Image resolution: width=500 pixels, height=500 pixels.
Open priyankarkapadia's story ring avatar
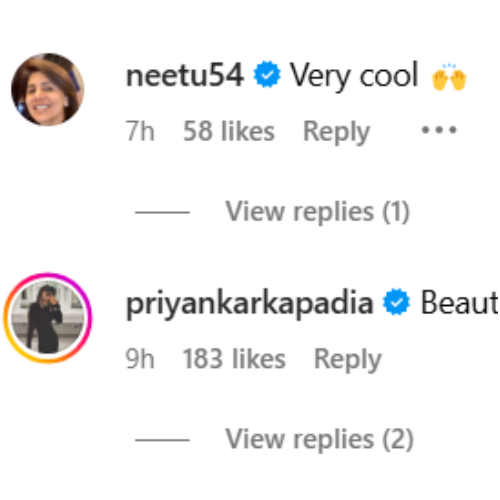point(48,318)
